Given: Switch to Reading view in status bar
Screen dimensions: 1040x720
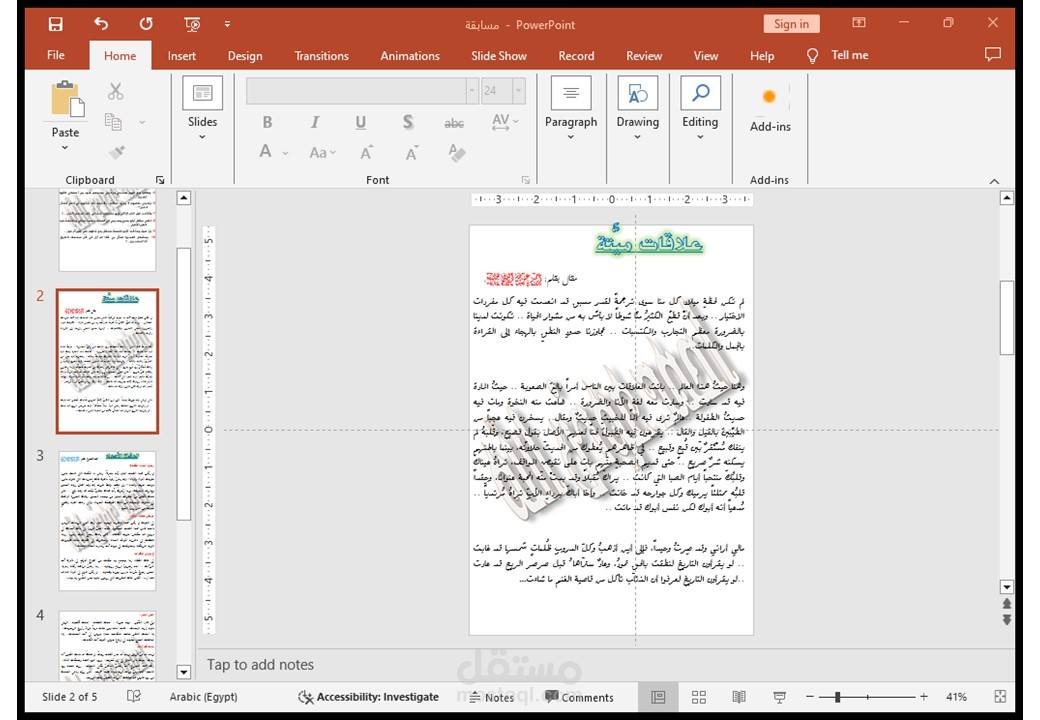Looking at the screenshot, I should tap(739, 697).
